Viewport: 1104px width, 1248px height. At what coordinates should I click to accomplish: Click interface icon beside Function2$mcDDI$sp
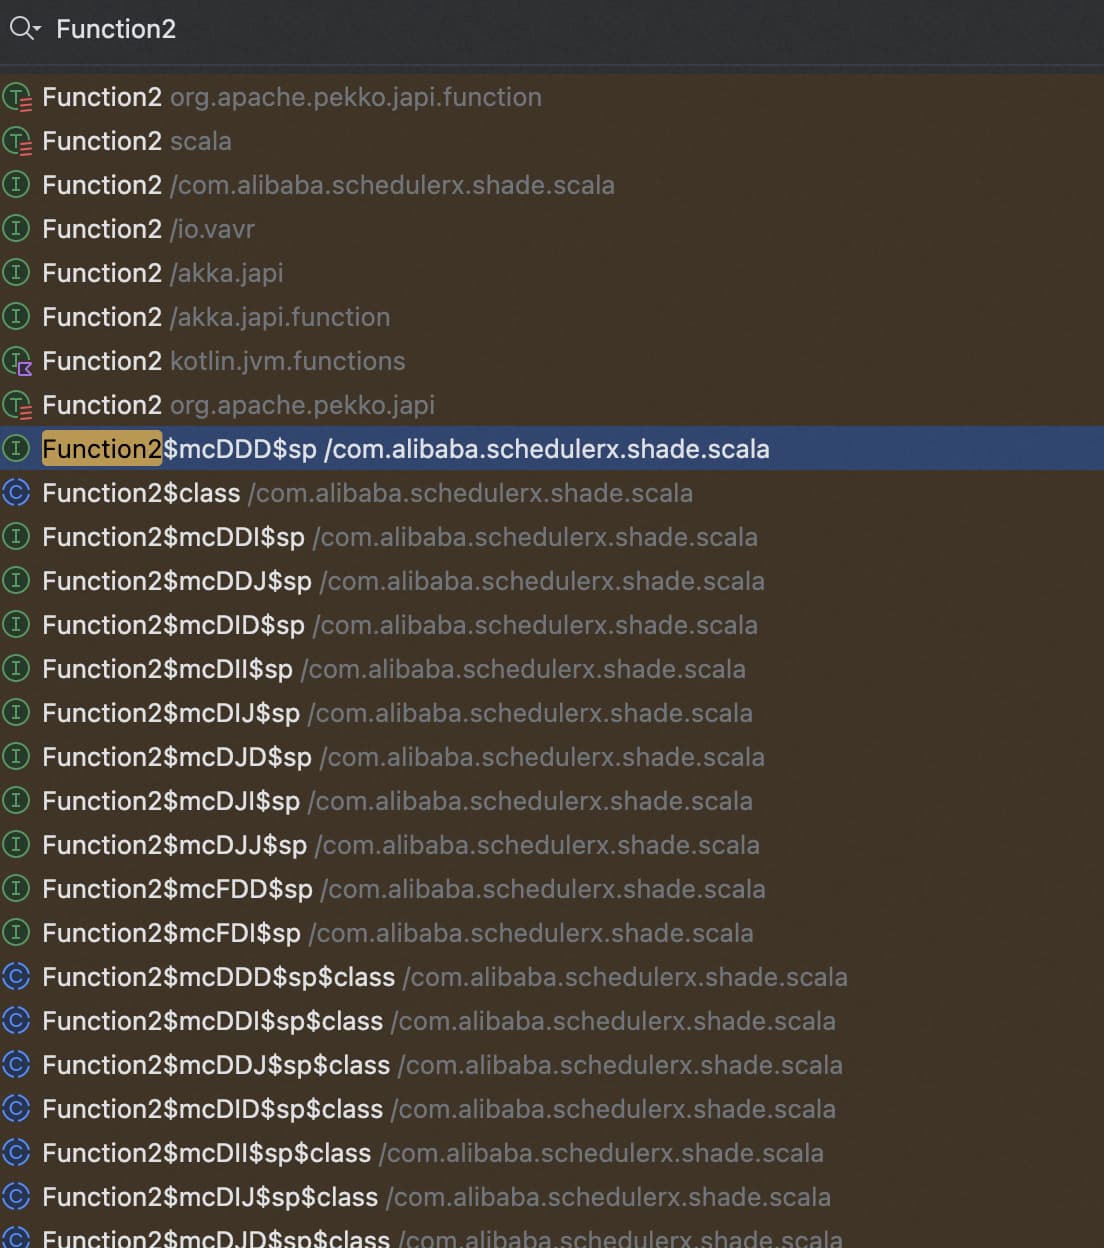click(x=16, y=537)
